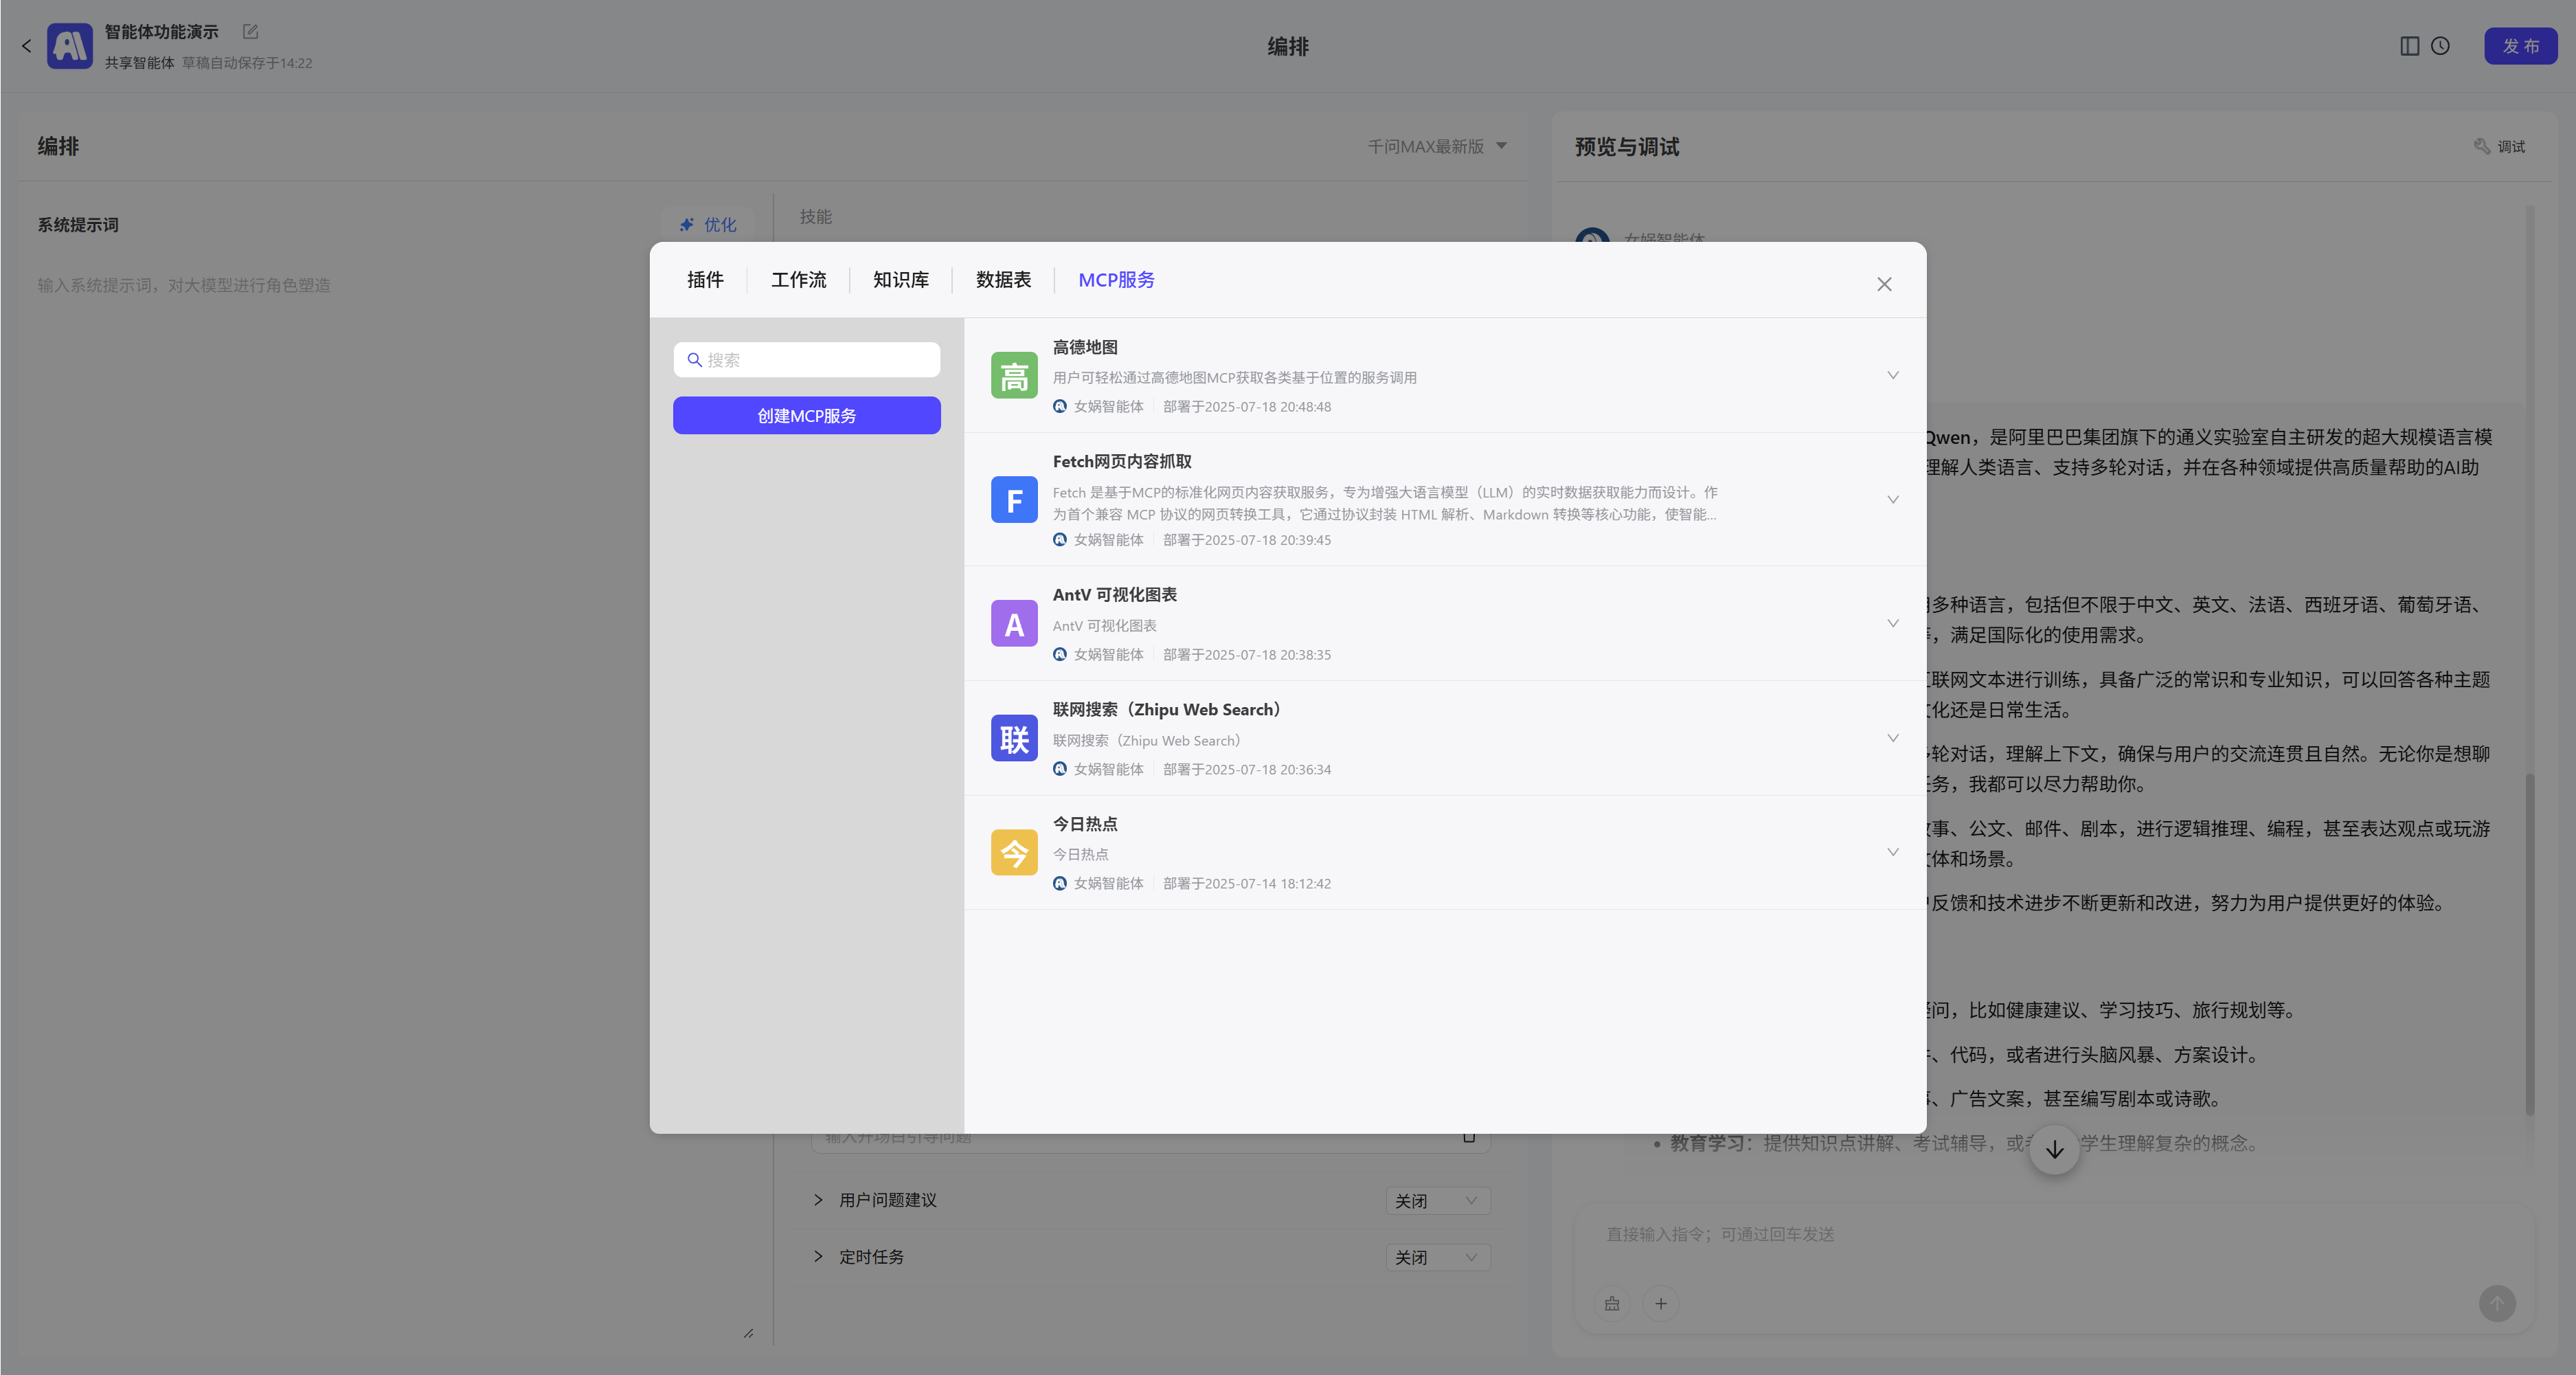The image size is (2576, 1375).
Task: Switch to the 知识库 tab
Action: pyautogui.click(x=900, y=280)
